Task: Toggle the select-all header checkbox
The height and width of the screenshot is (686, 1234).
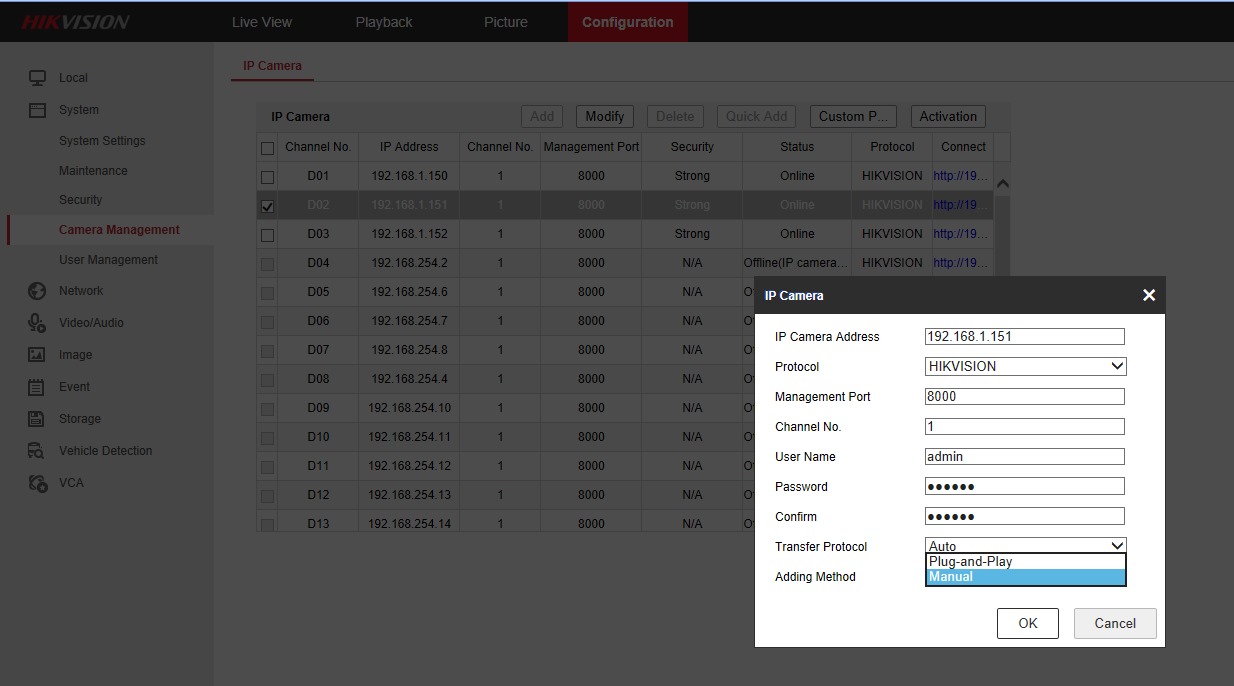Action: pos(267,148)
